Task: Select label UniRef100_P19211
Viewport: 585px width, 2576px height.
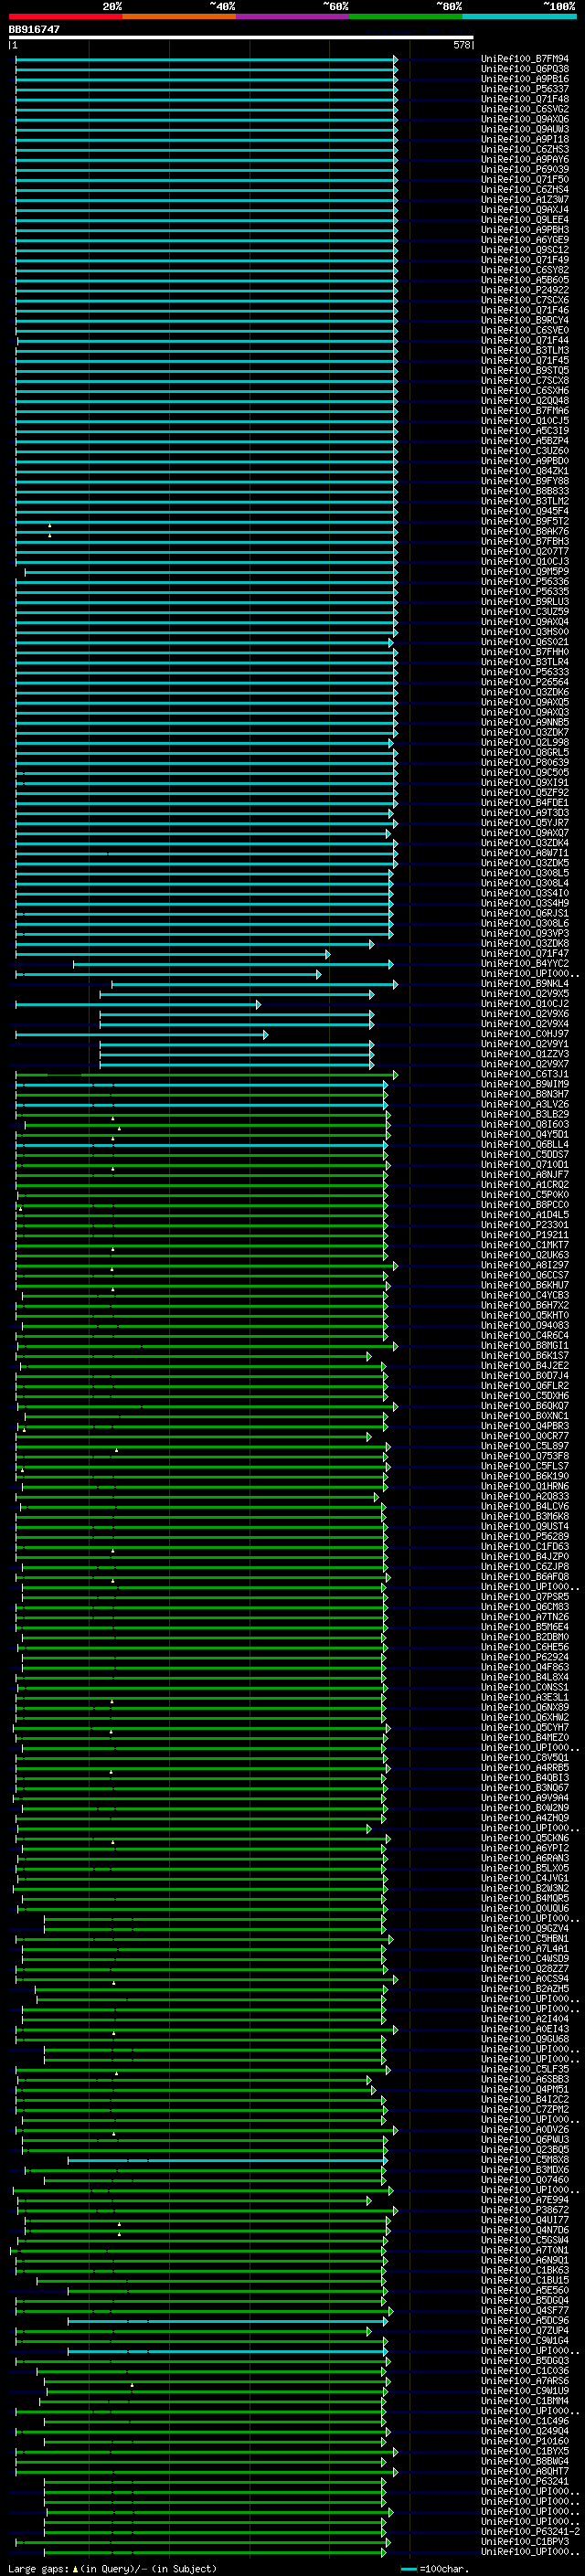Action: click(x=525, y=1235)
